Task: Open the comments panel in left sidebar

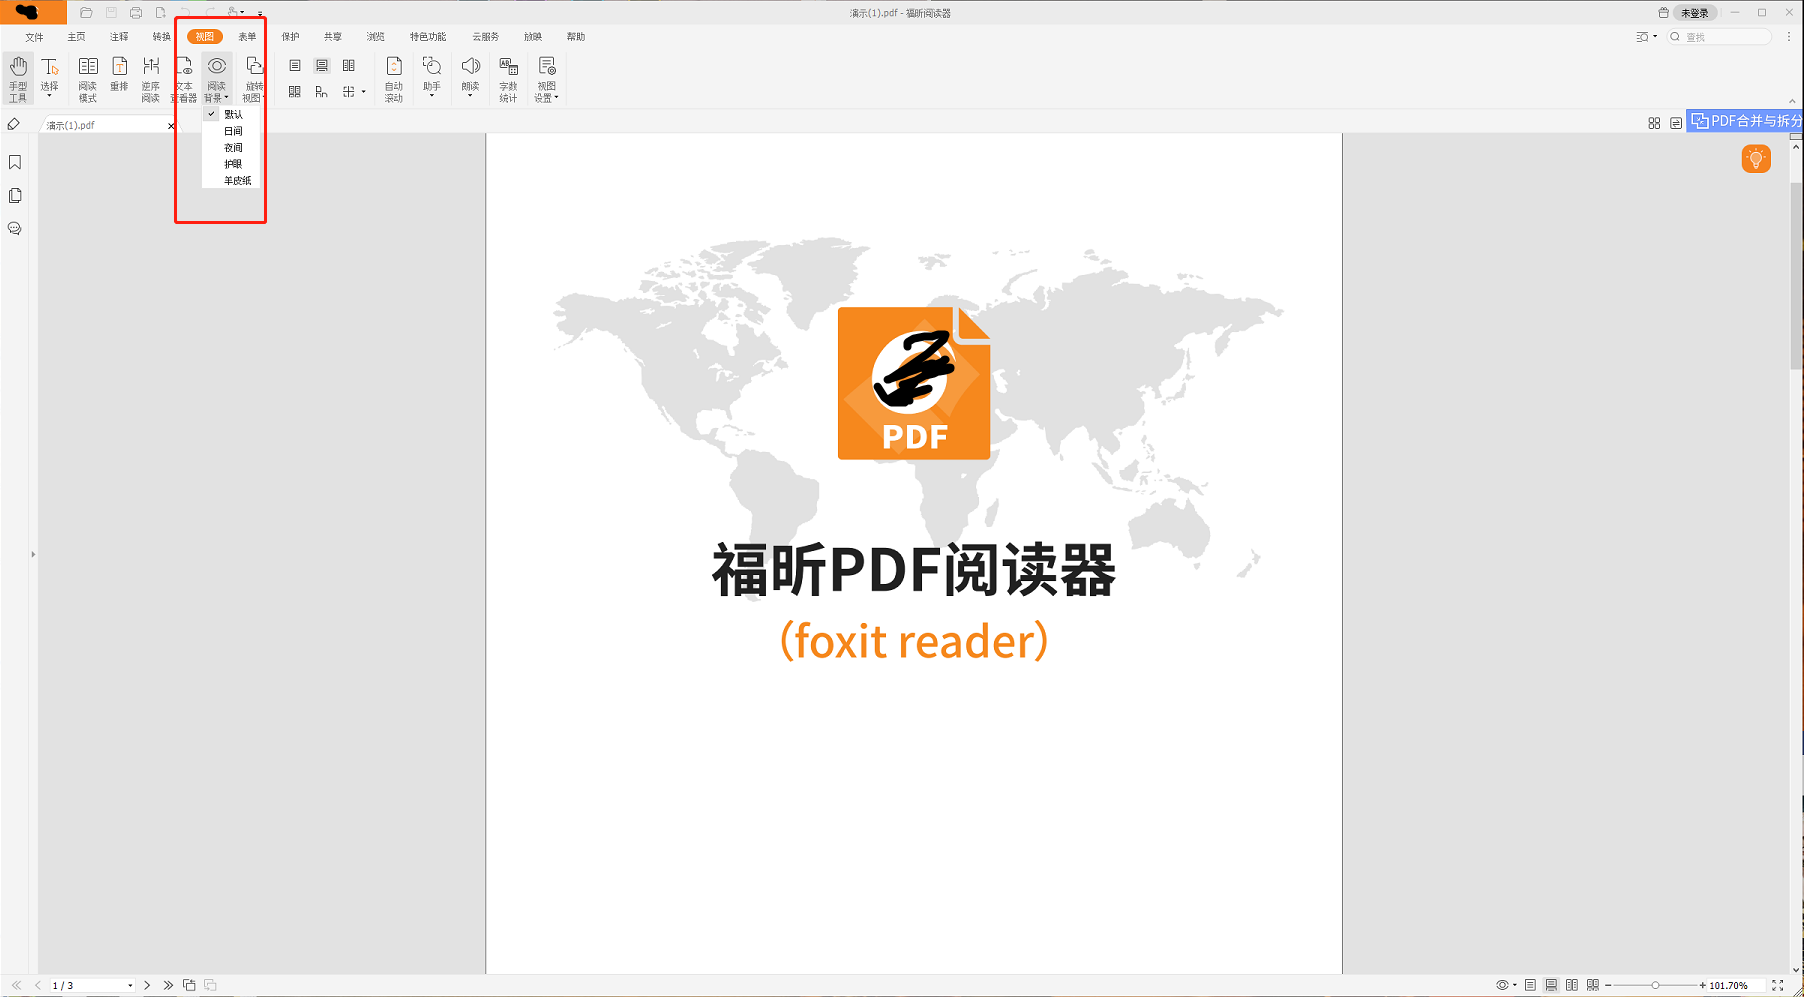Action: coord(15,228)
